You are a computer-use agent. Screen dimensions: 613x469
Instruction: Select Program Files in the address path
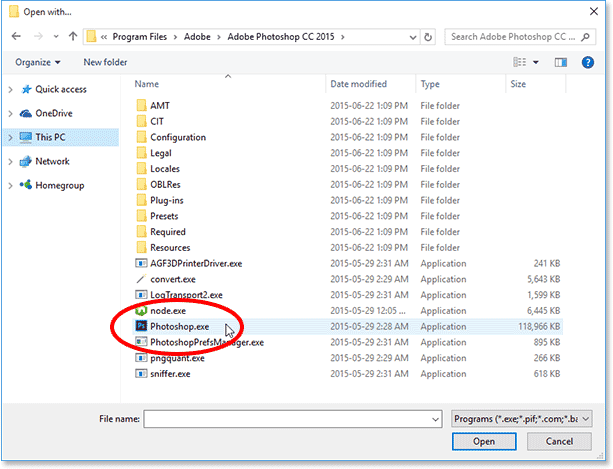[140, 37]
